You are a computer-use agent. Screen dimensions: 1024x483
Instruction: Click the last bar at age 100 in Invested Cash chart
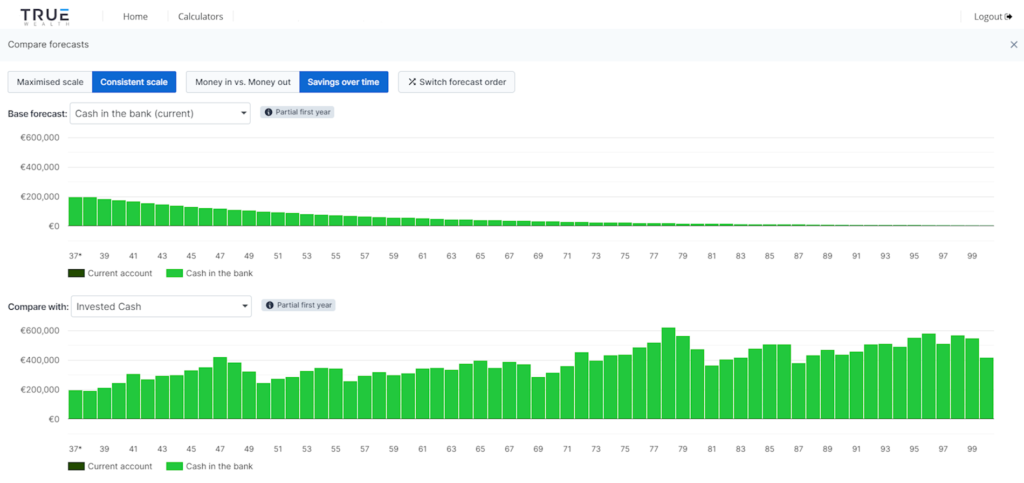click(986, 388)
